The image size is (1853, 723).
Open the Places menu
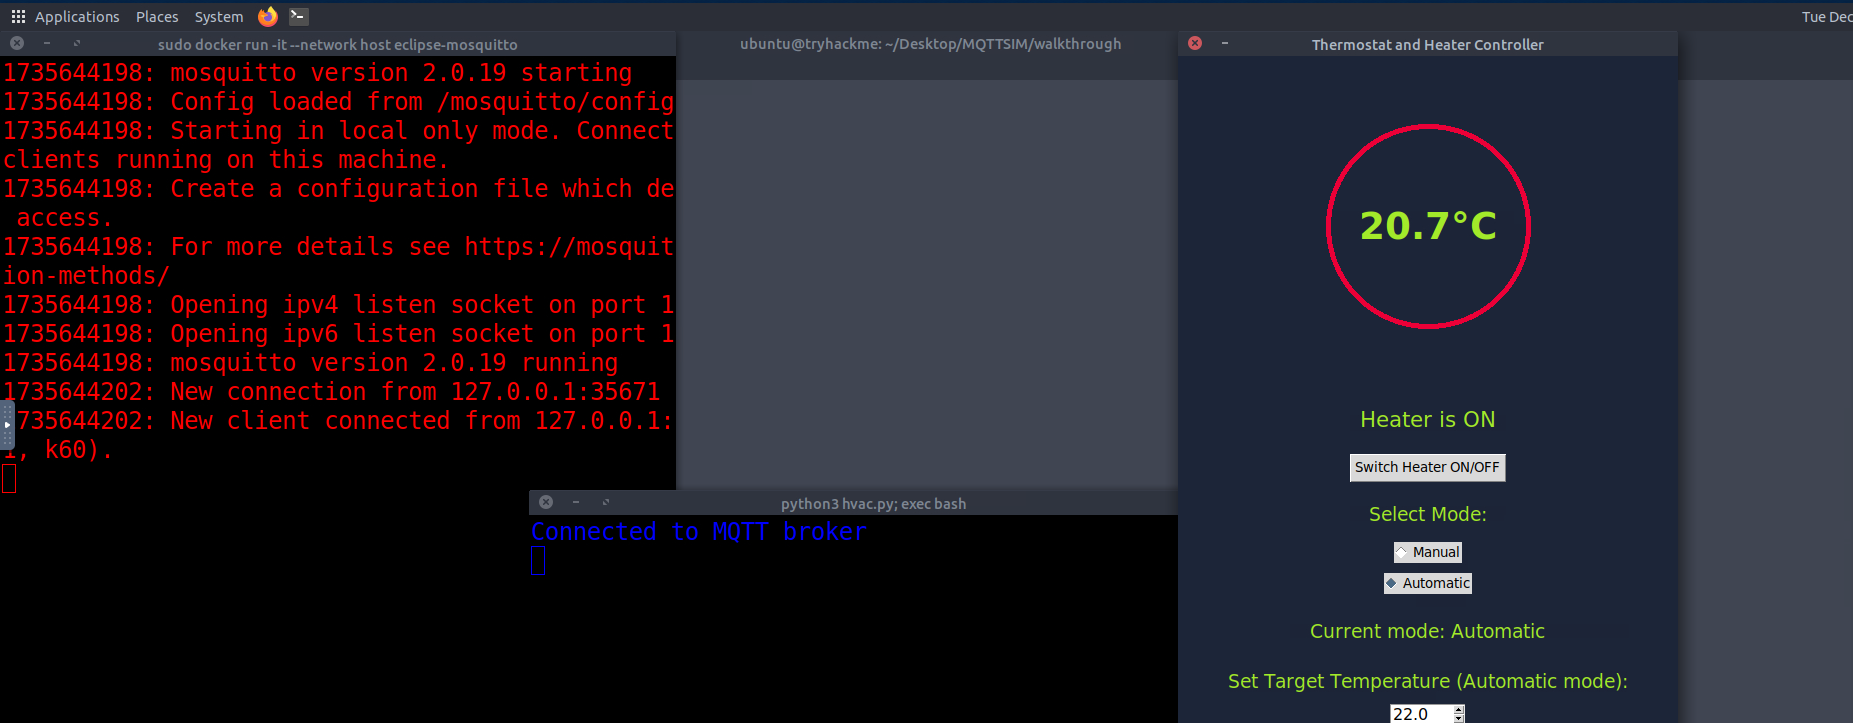coord(157,16)
